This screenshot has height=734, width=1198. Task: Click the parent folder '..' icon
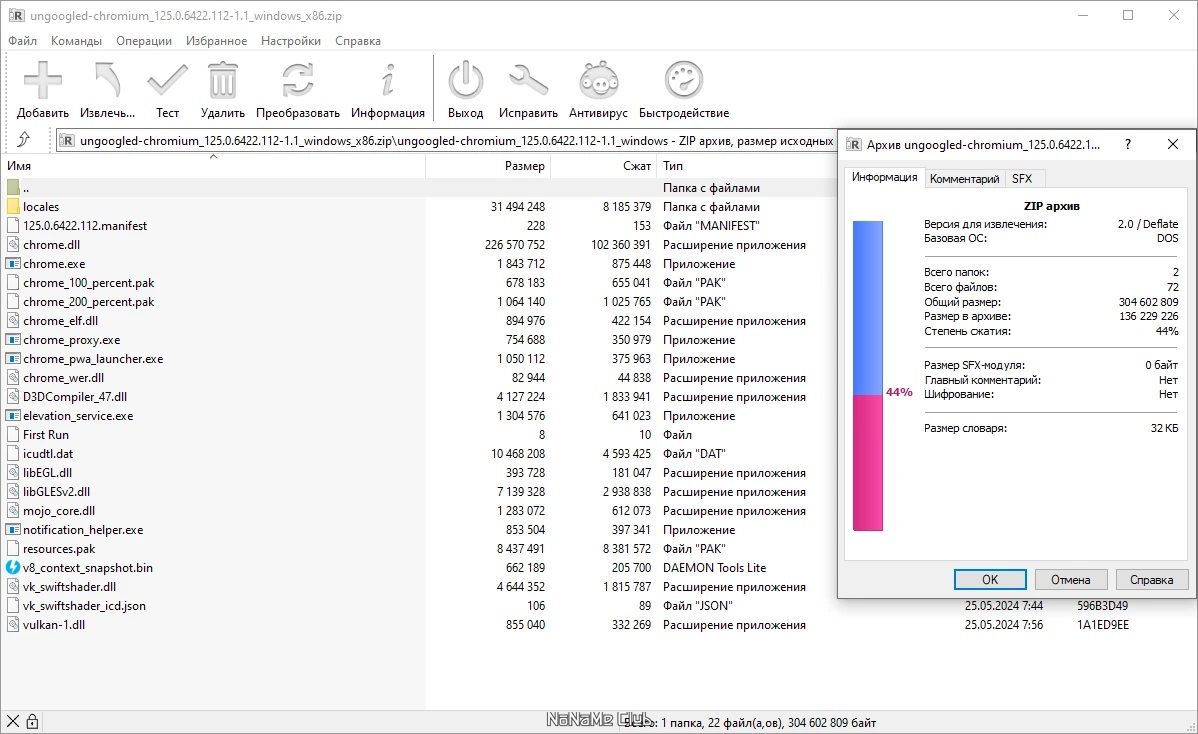click(x=13, y=187)
